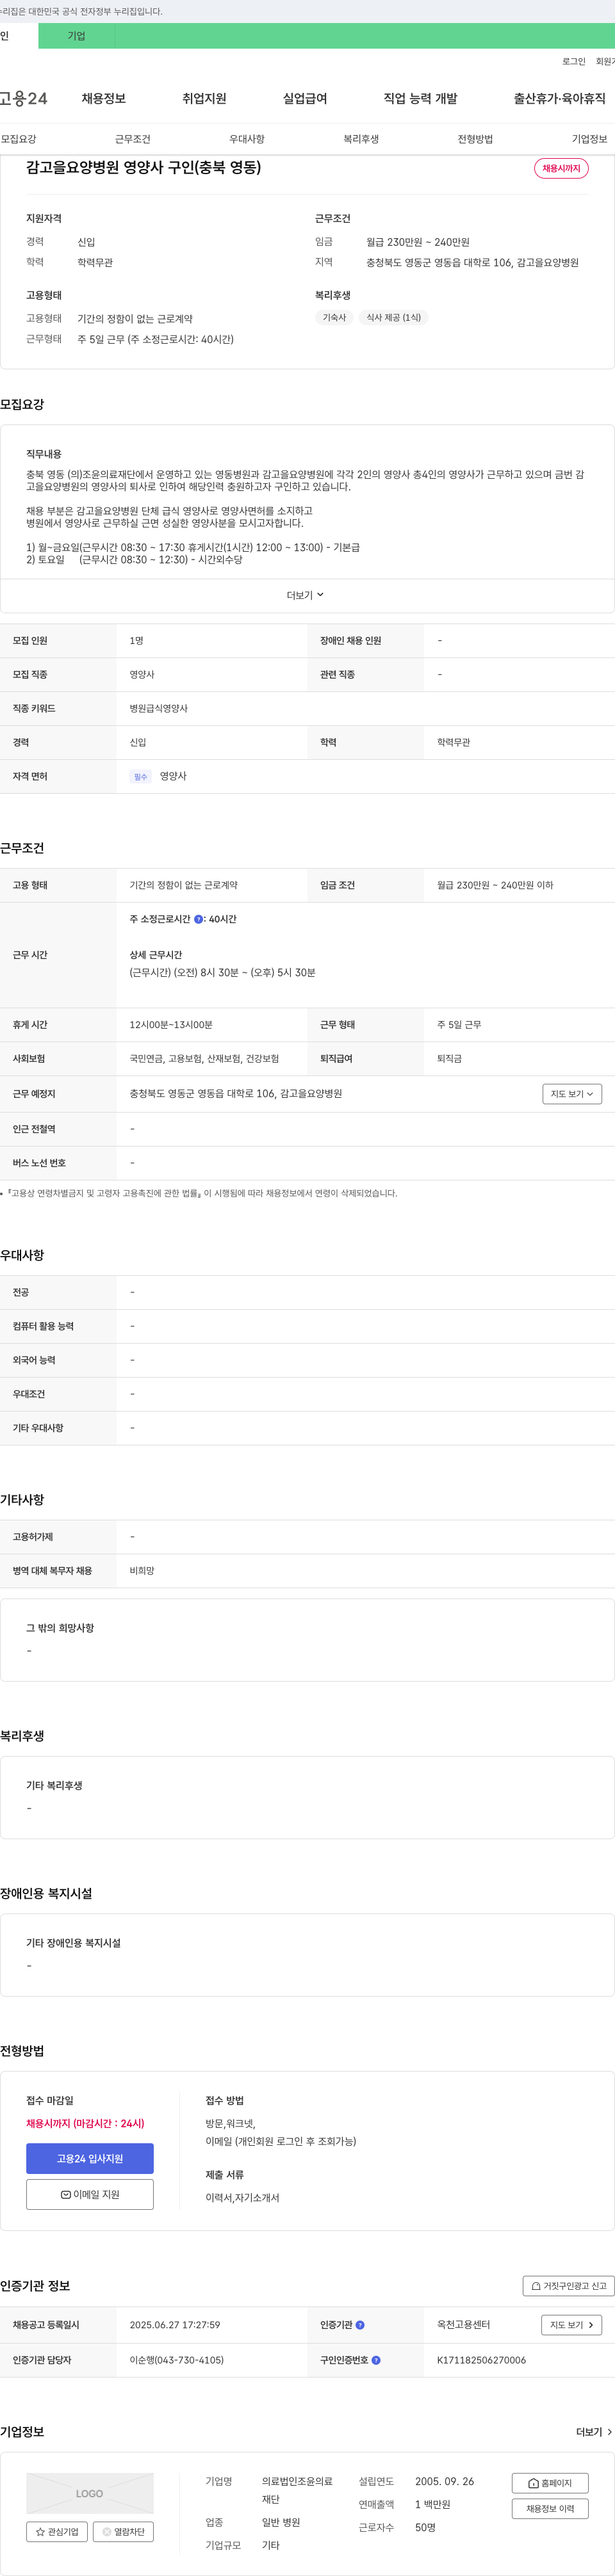Image resolution: width=615 pixels, height=2576 pixels.
Task: Jump to 전형방법 section tab
Action: coord(475,139)
